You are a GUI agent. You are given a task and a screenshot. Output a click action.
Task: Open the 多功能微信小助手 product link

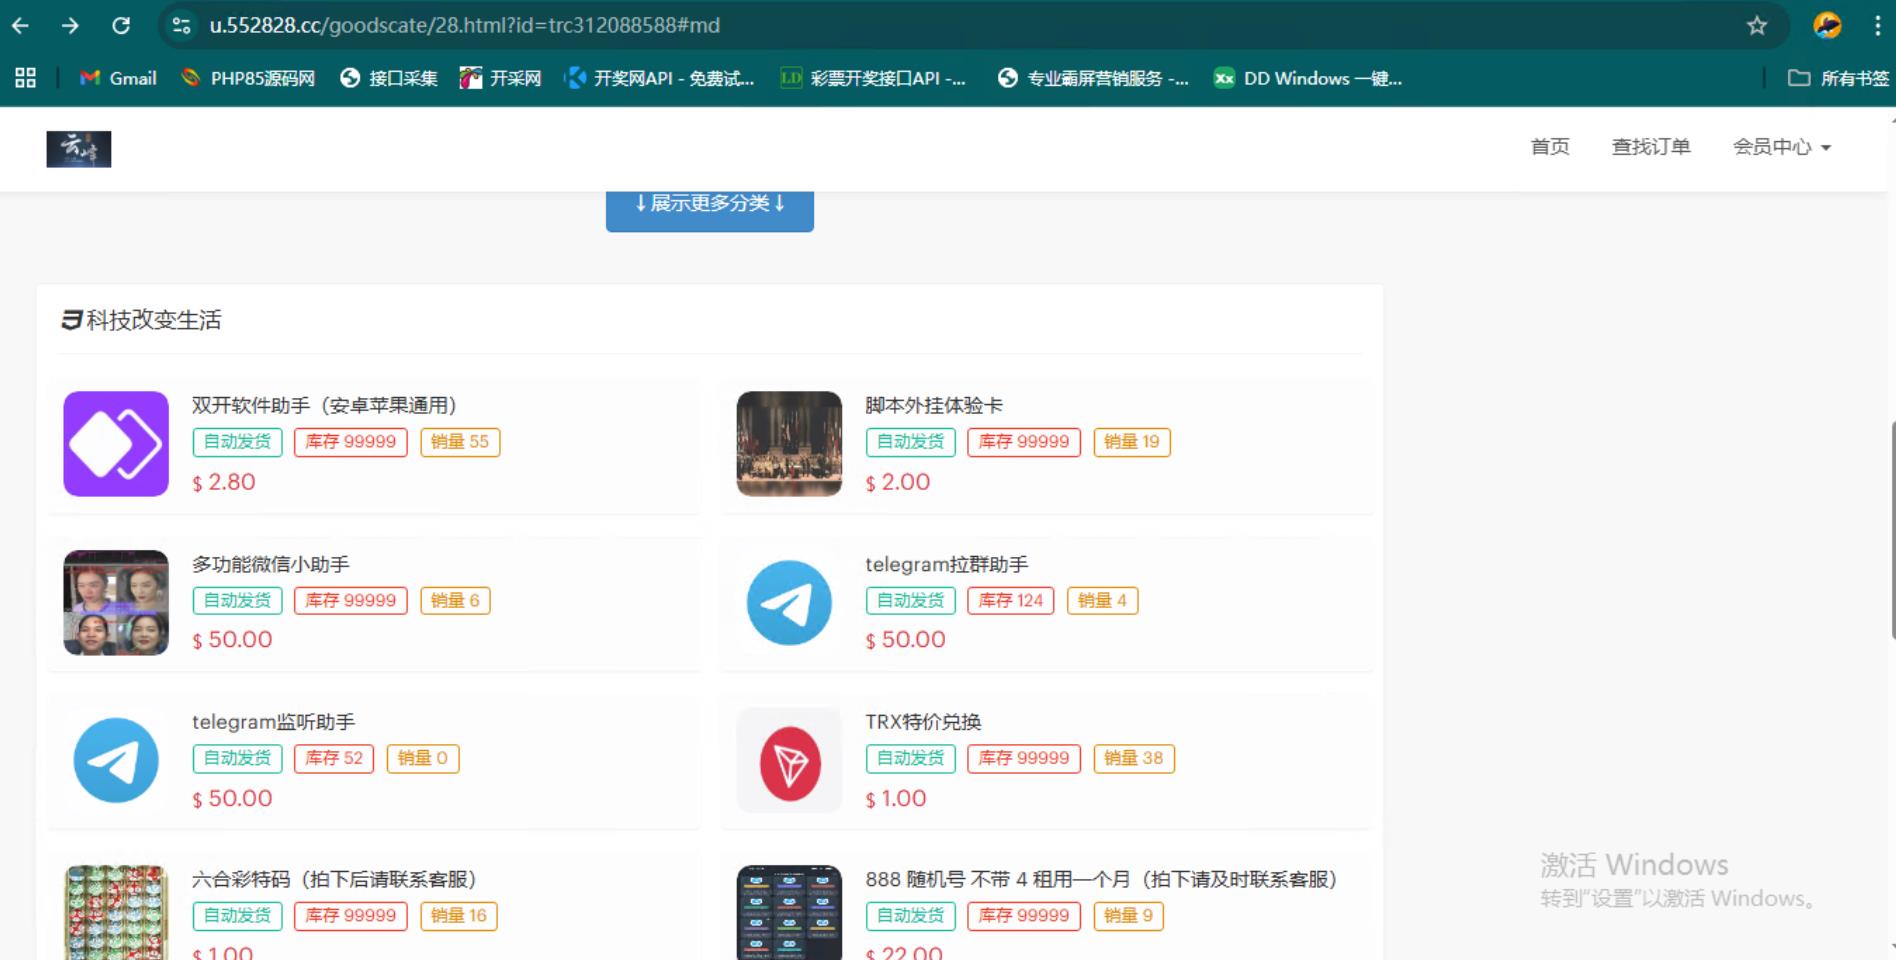tap(270, 564)
